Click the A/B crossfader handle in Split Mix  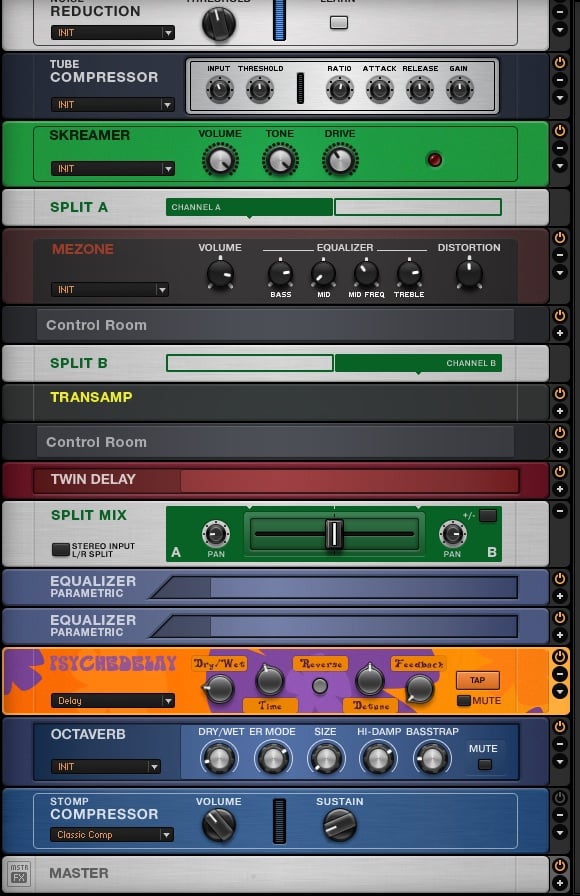(334, 534)
